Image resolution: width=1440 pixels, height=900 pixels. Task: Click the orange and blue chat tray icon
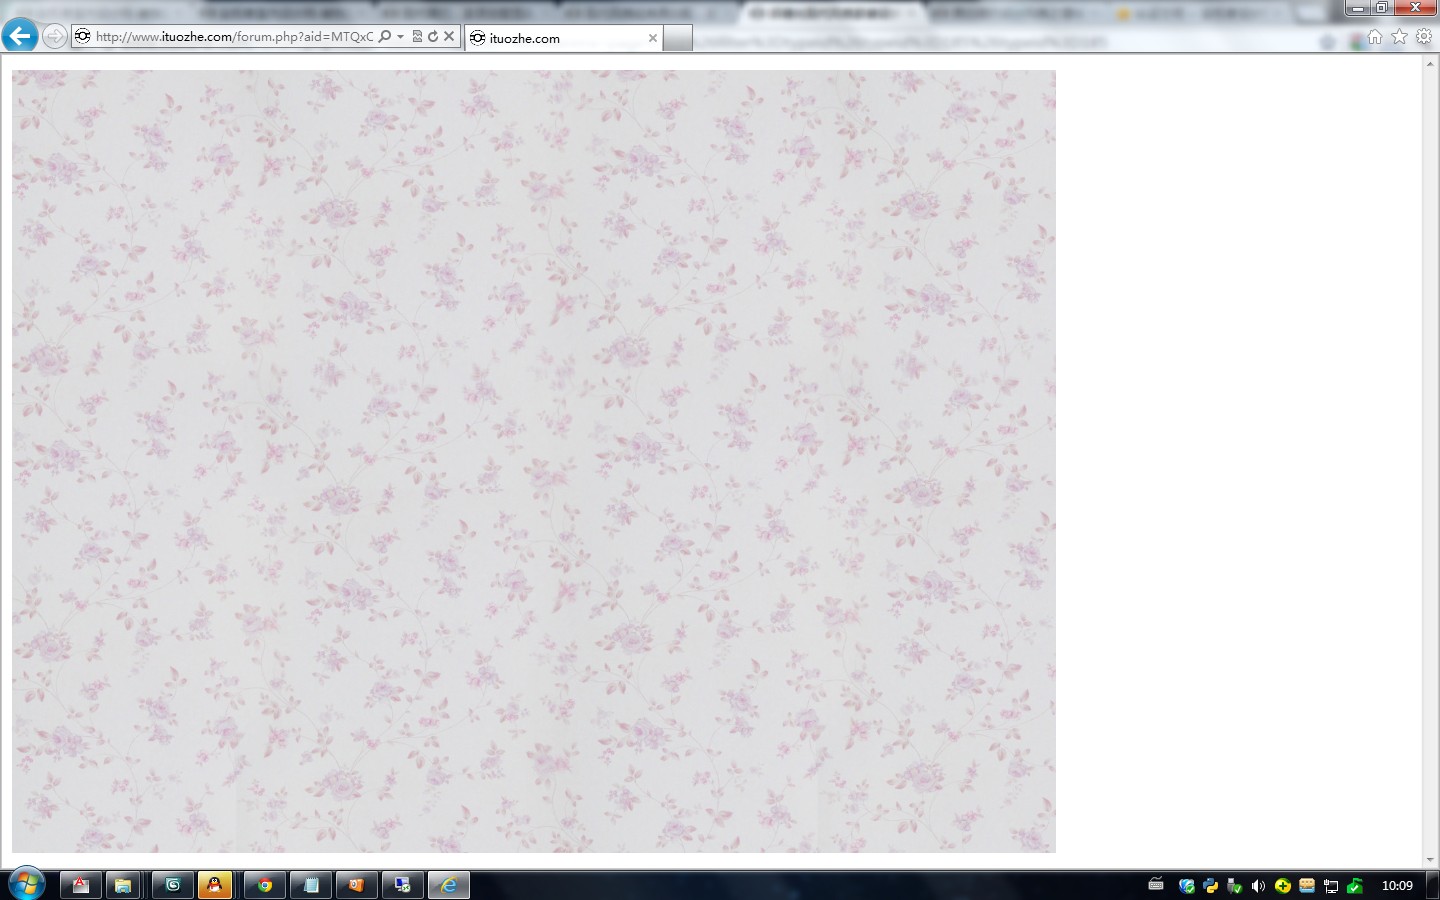pyautogui.click(x=1306, y=885)
